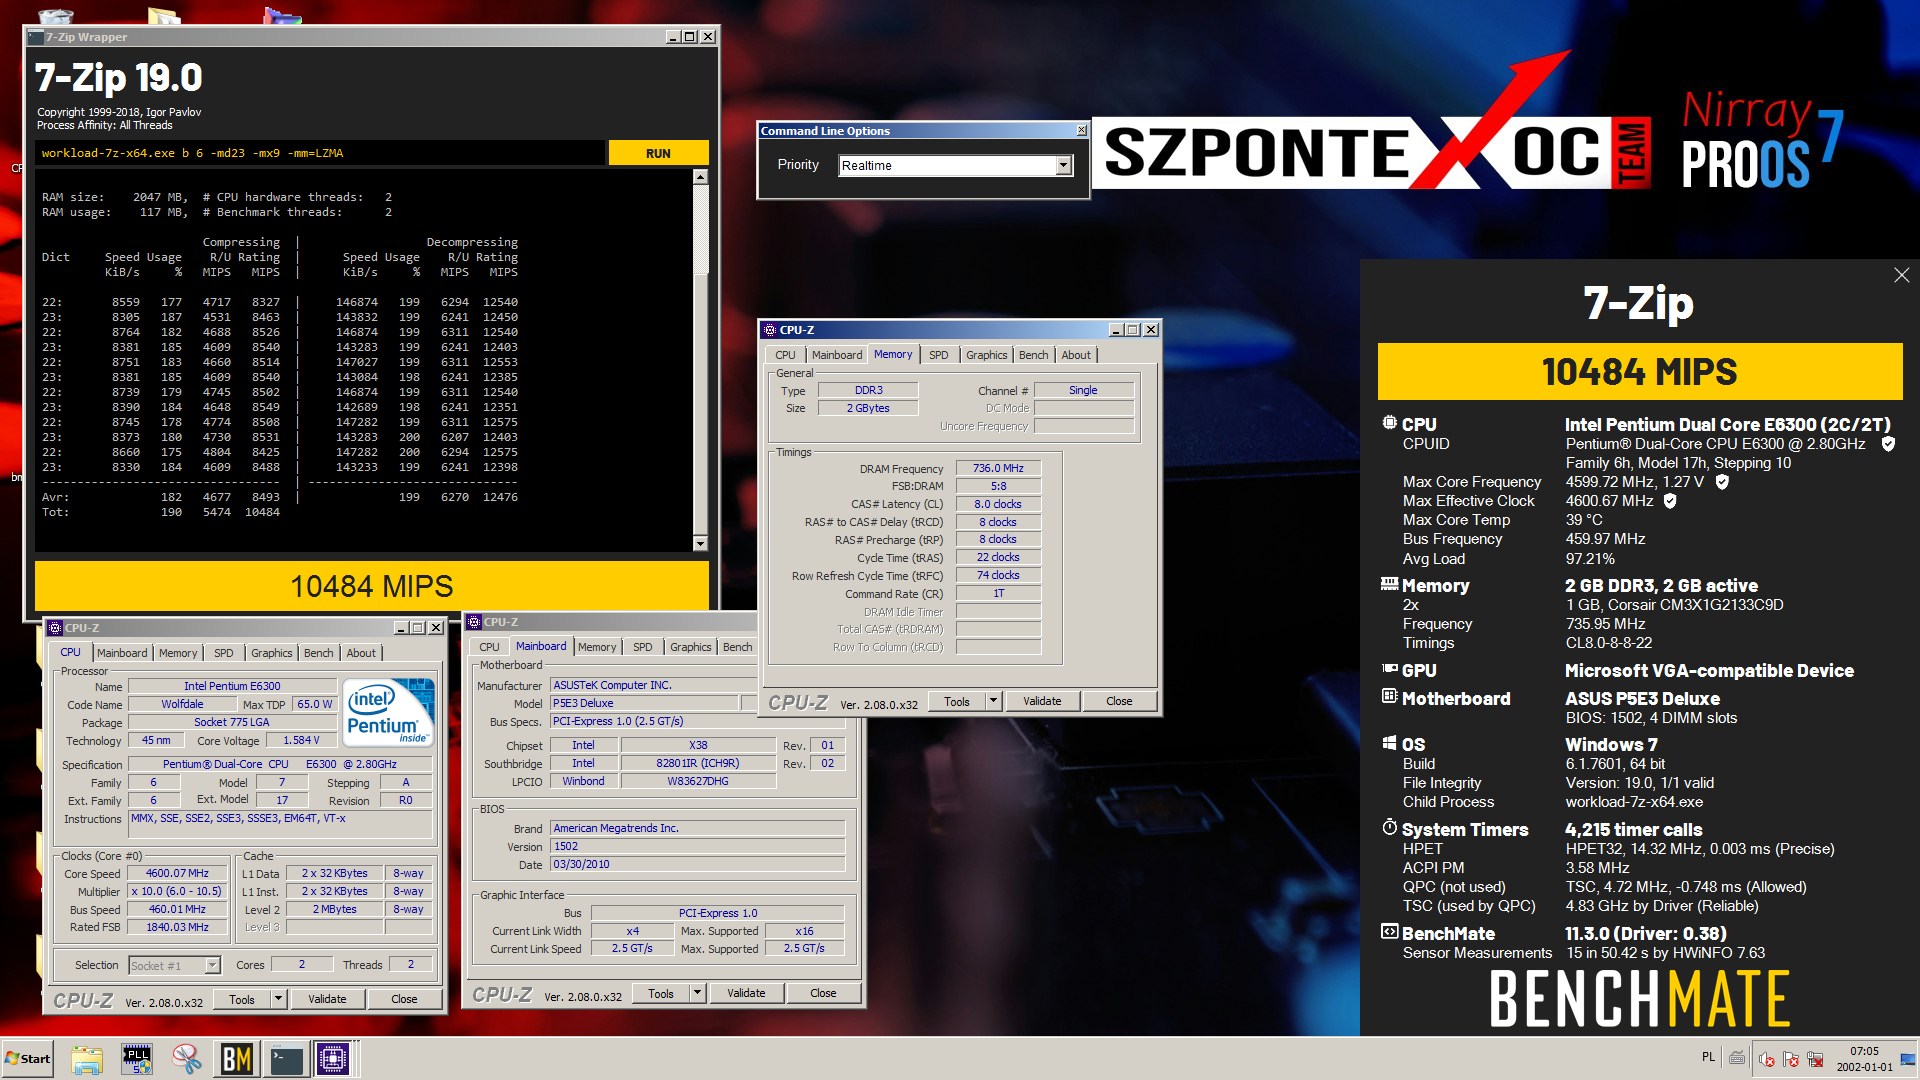Open the Action Center flag tray icon

(1791, 1059)
